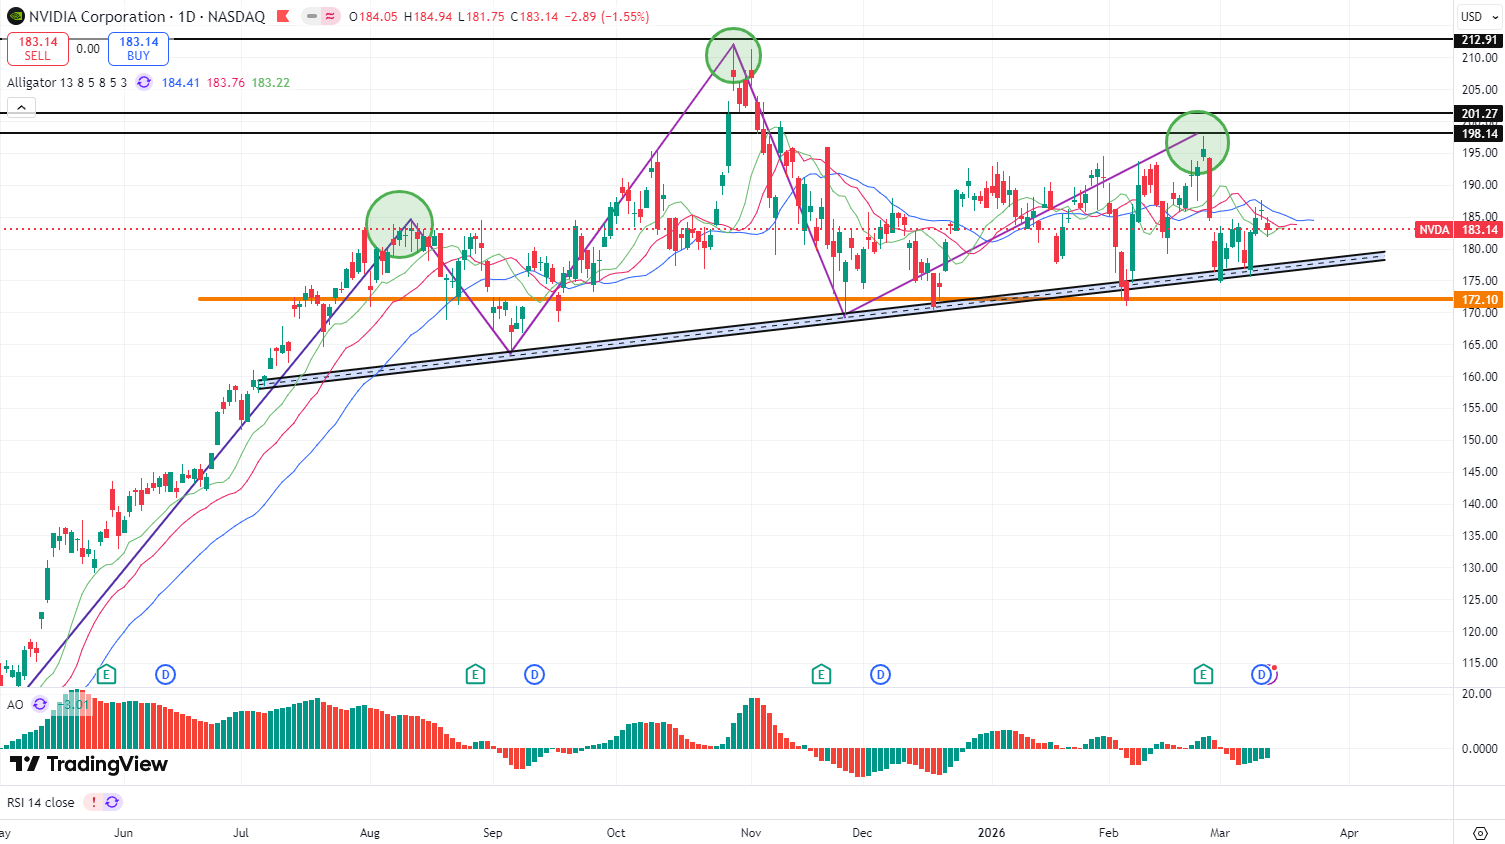Click the earnings E marker near November

click(821, 675)
